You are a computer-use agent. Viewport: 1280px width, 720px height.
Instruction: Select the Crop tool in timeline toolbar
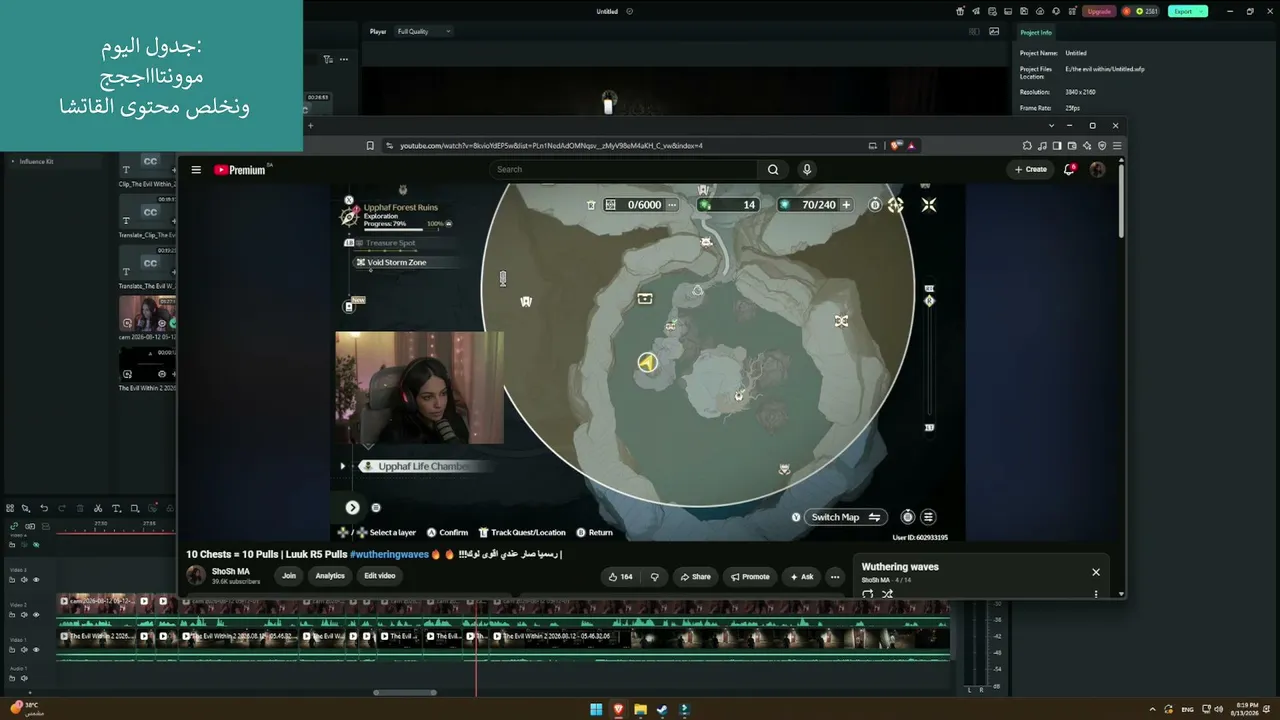point(135,509)
